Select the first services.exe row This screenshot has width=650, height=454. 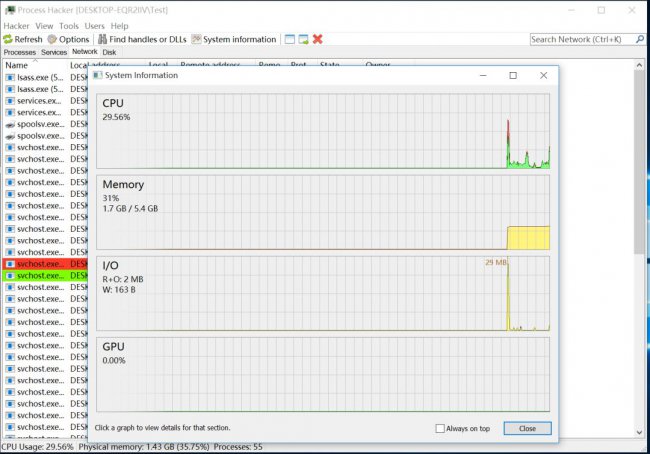pos(45,100)
